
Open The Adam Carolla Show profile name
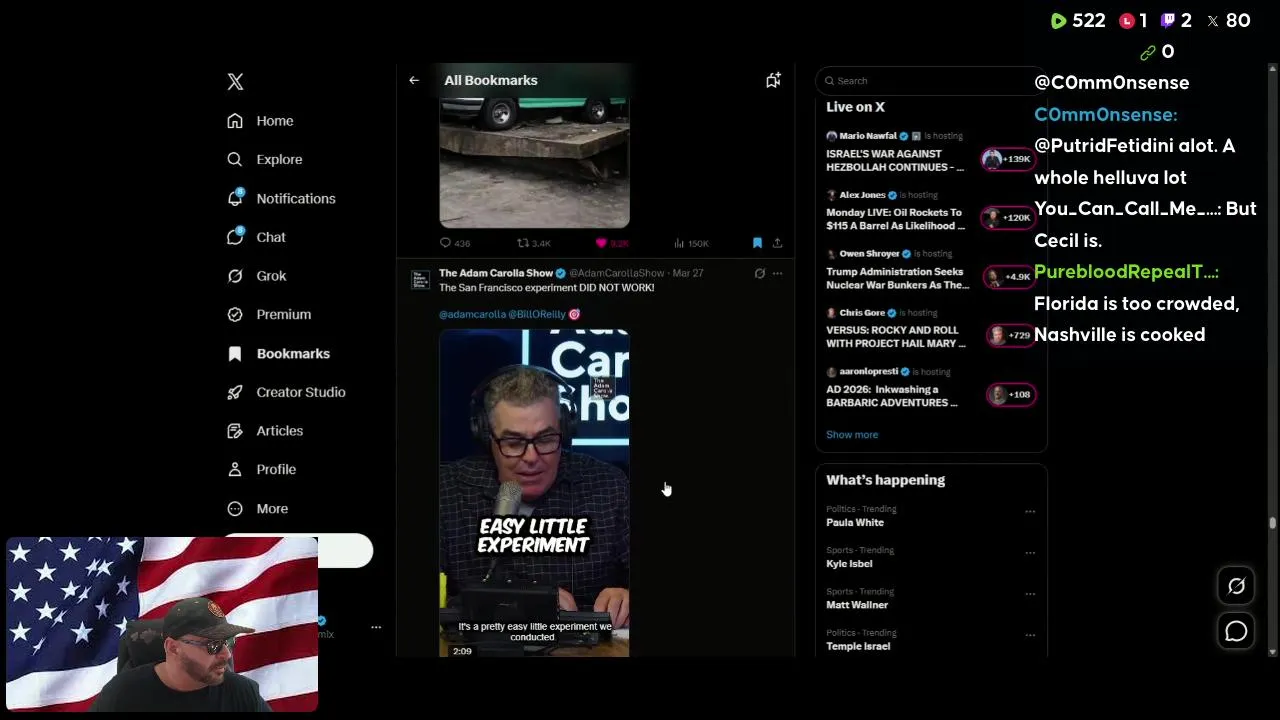(496, 273)
